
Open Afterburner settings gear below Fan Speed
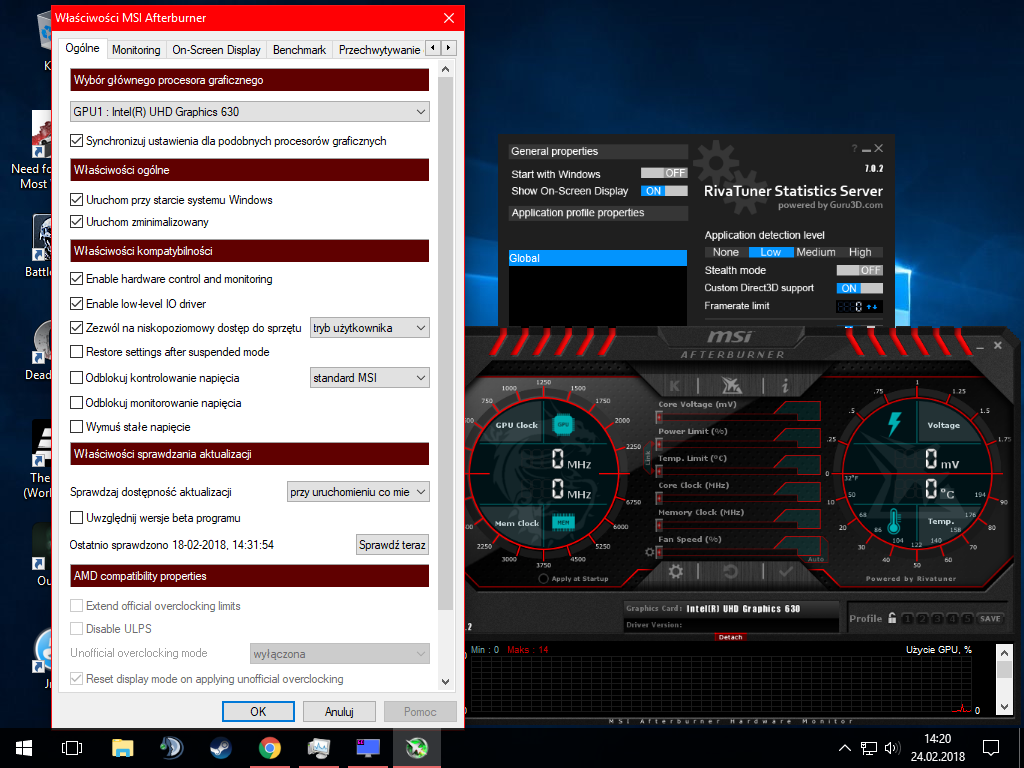675,571
